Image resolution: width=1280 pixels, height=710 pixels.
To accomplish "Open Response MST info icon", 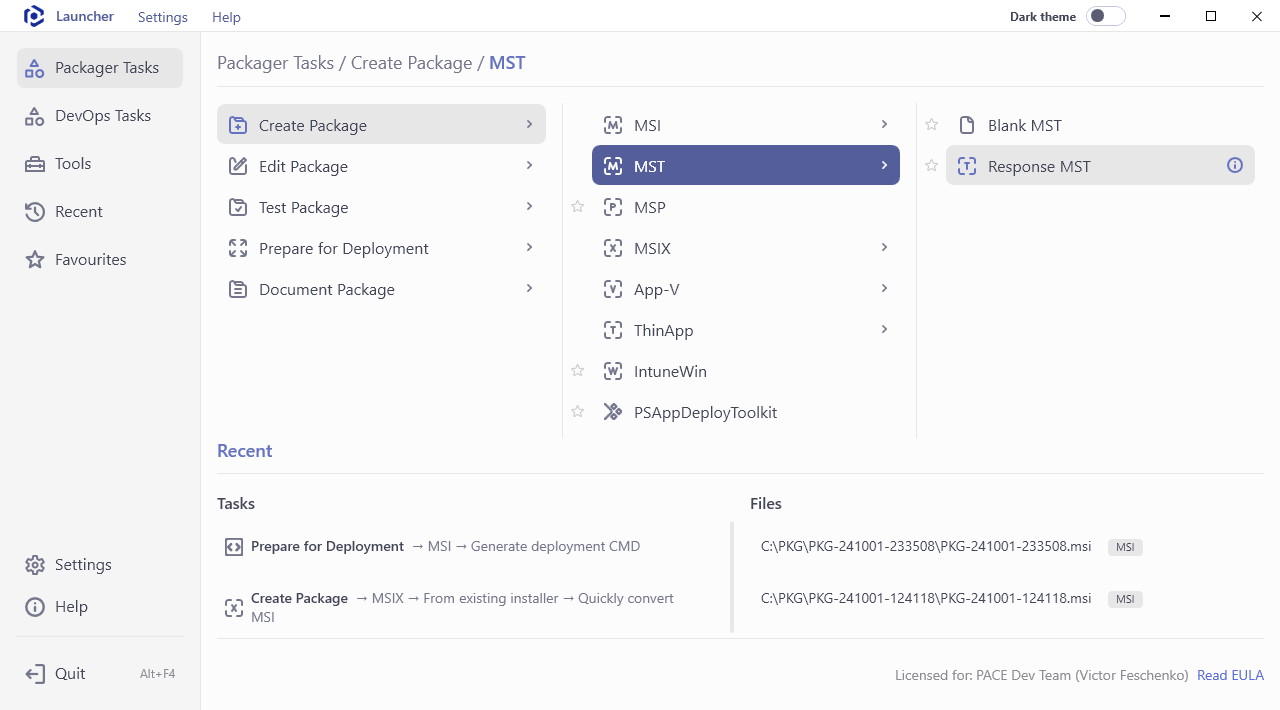I will tap(1235, 165).
